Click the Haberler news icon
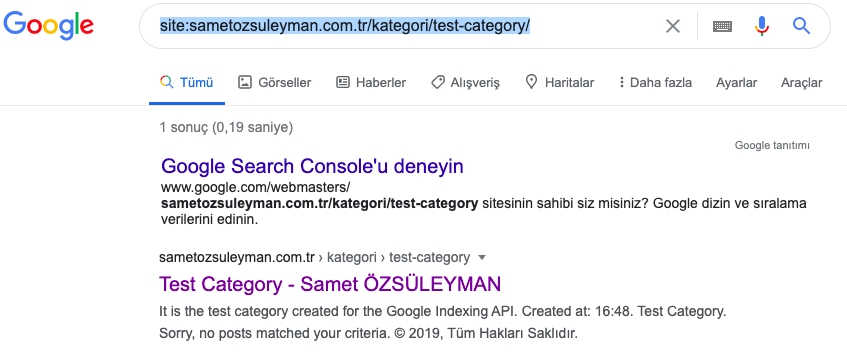Viewport: 847px width, 362px height. click(x=342, y=82)
